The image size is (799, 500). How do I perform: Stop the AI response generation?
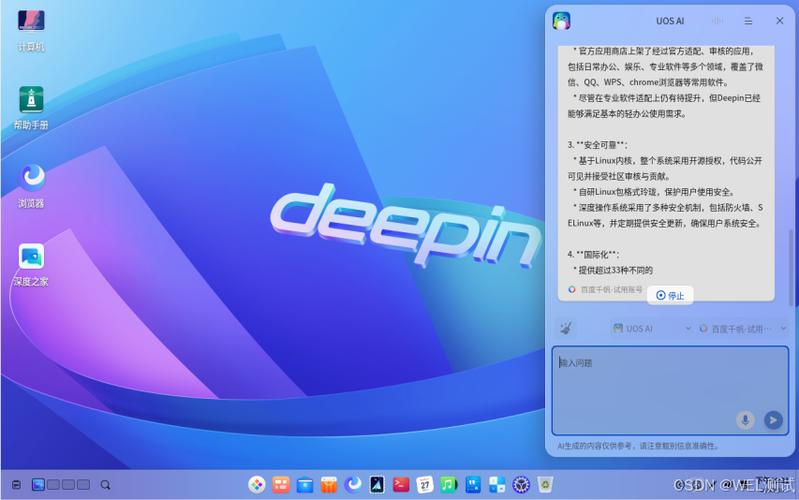[x=670, y=295]
